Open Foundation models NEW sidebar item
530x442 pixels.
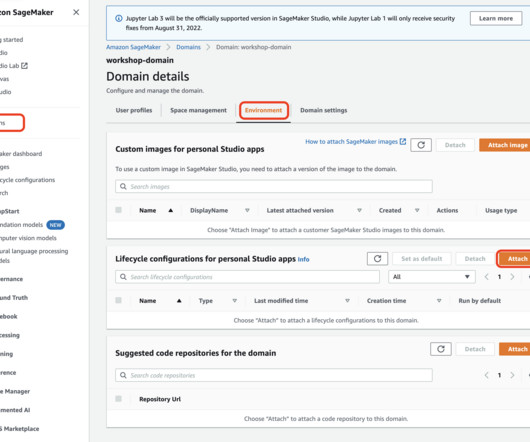point(32,225)
